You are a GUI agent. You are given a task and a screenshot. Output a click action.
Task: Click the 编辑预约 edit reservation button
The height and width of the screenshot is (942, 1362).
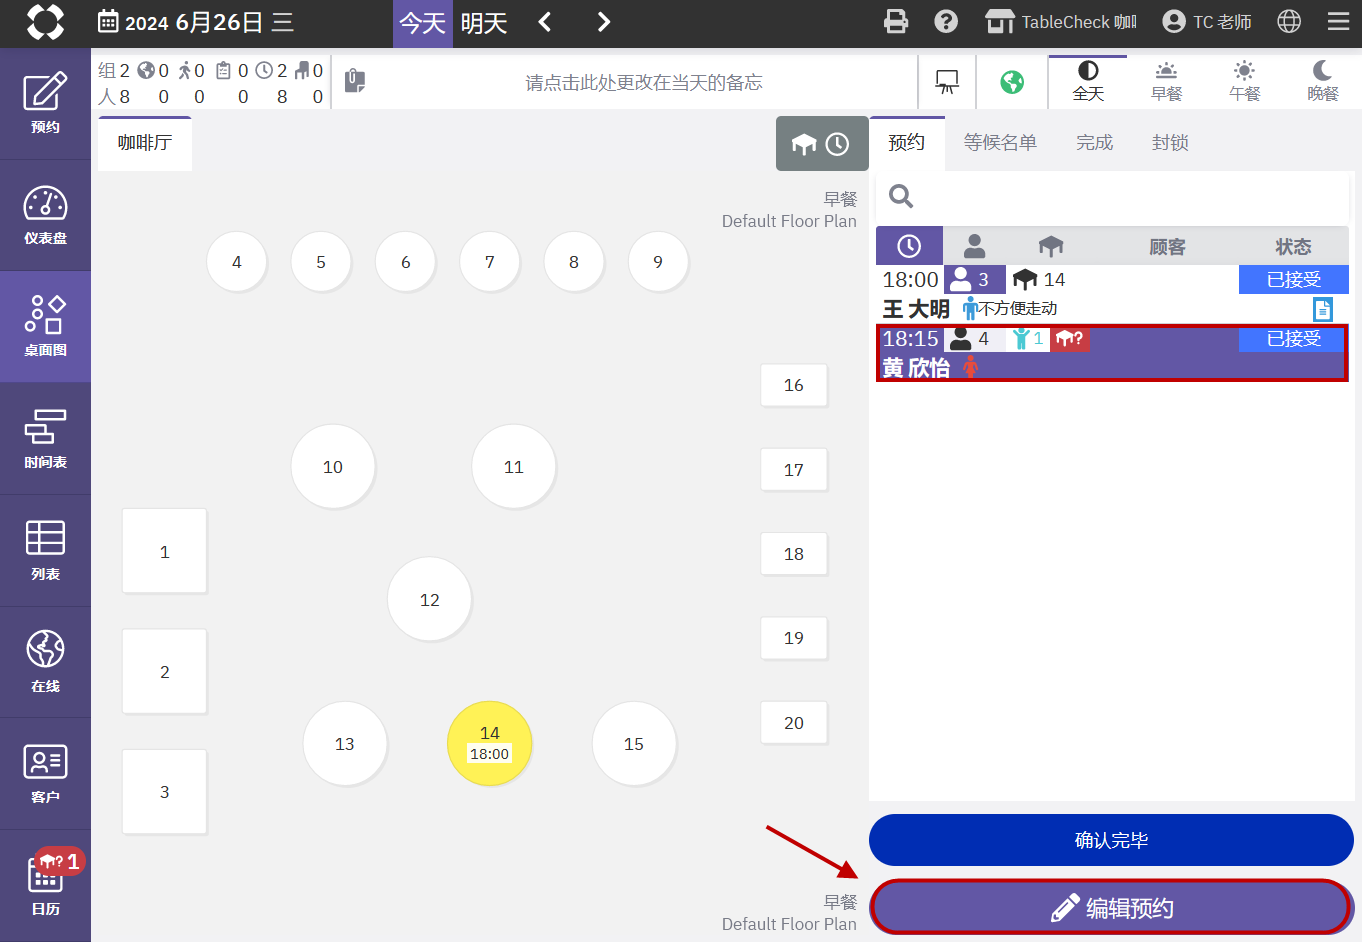pos(1111,908)
